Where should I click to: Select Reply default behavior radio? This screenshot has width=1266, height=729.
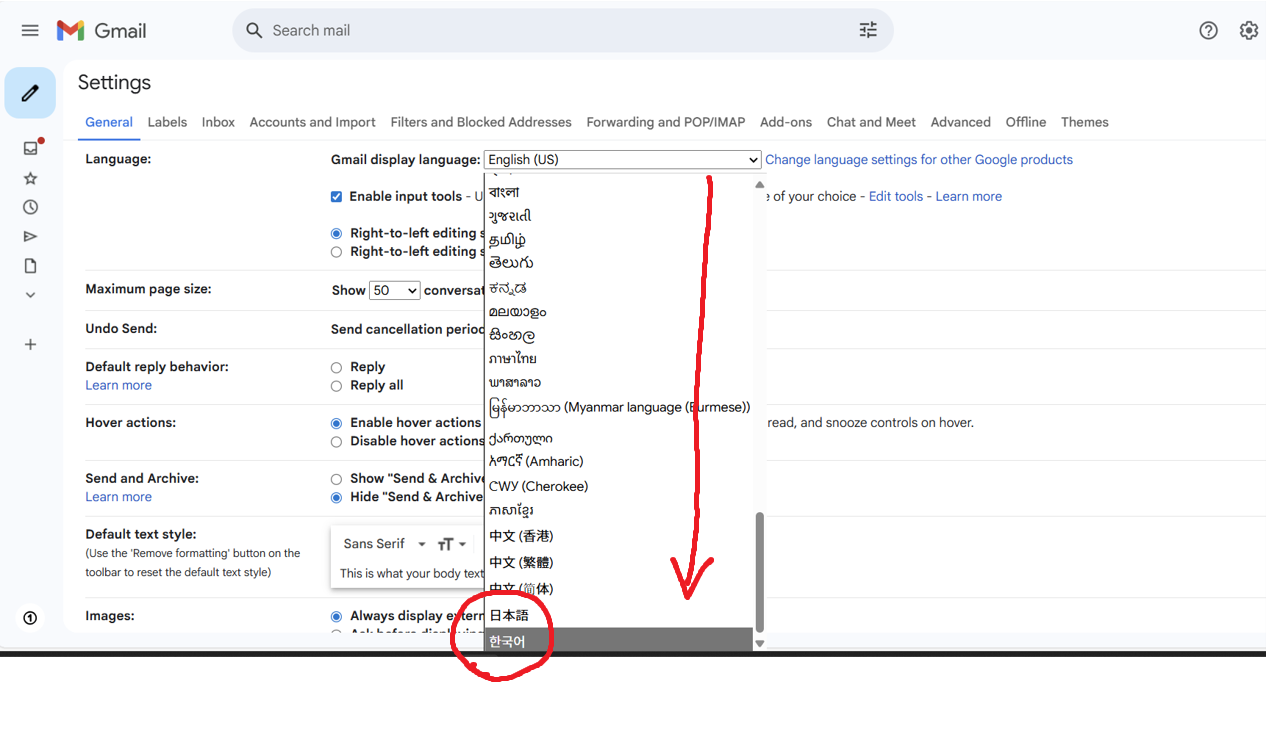tap(336, 367)
